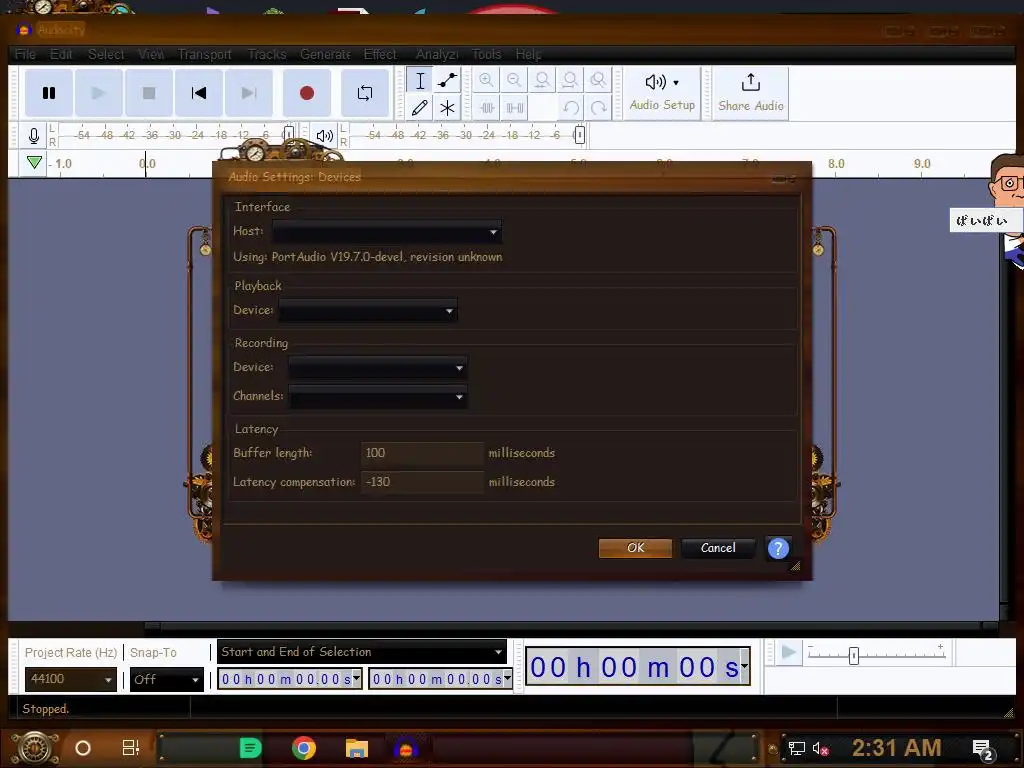Image resolution: width=1024 pixels, height=768 pixels.
Task: Click the selection end time field
Action: (441, 679)
